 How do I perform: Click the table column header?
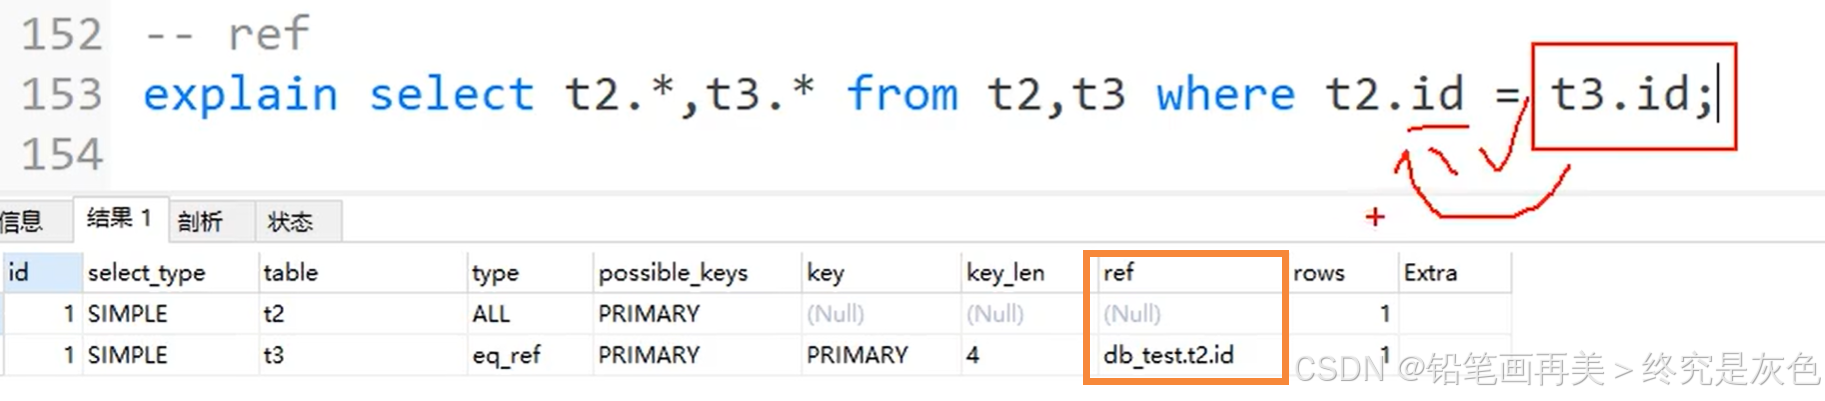363,272
